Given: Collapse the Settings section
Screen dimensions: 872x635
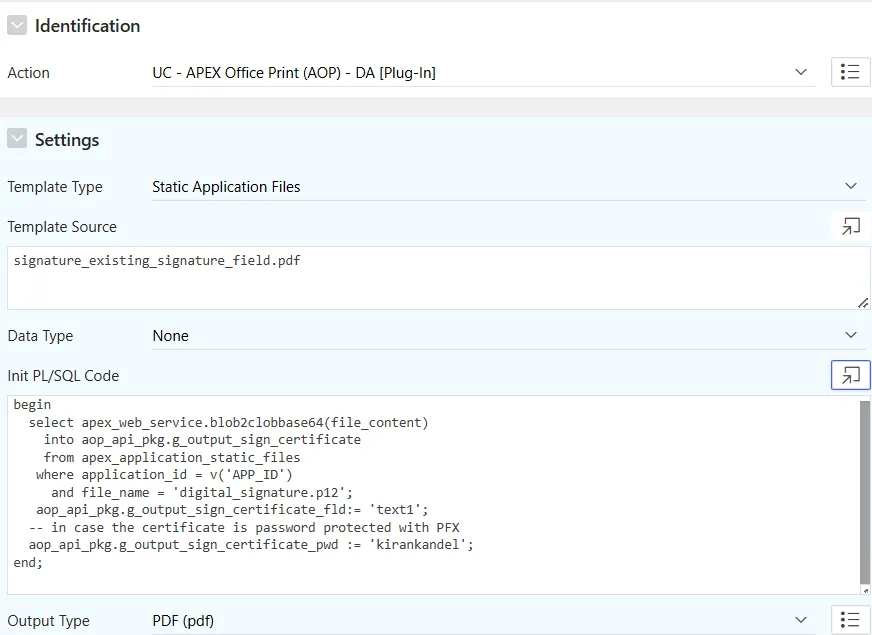Looking at the screenshot, I should click(17, 138).
